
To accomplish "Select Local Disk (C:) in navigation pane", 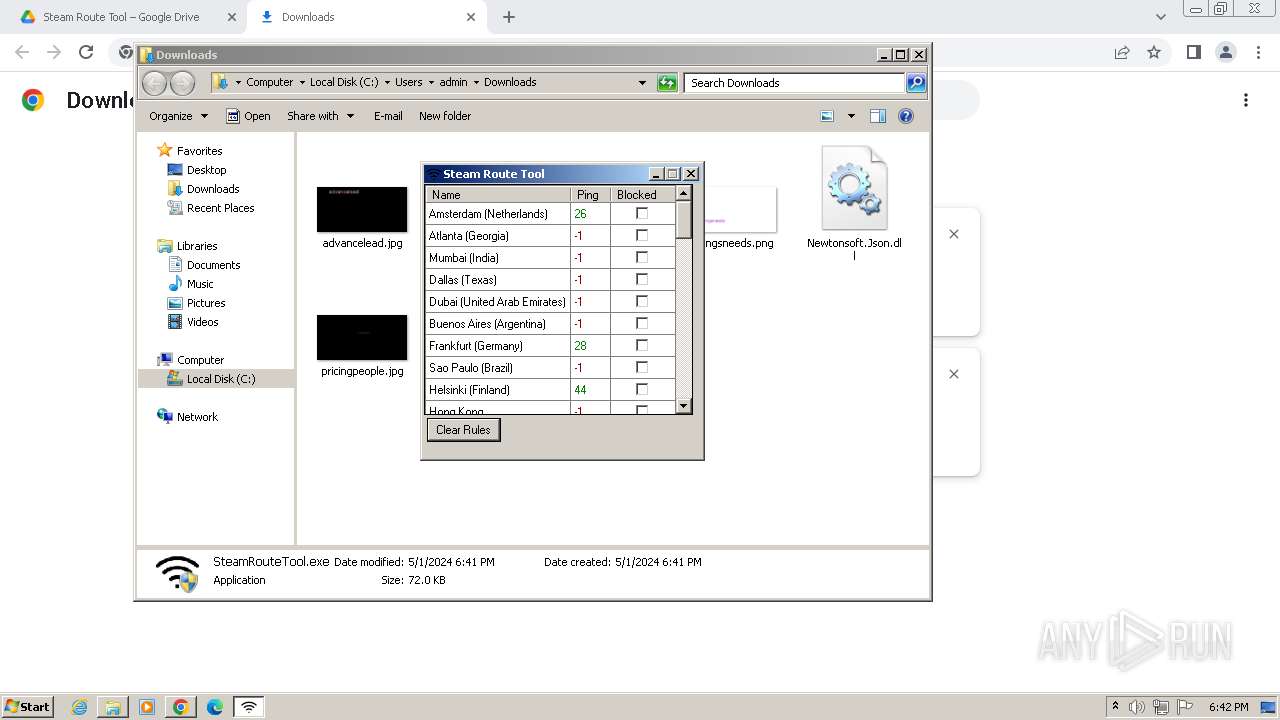I will point(220,379).
